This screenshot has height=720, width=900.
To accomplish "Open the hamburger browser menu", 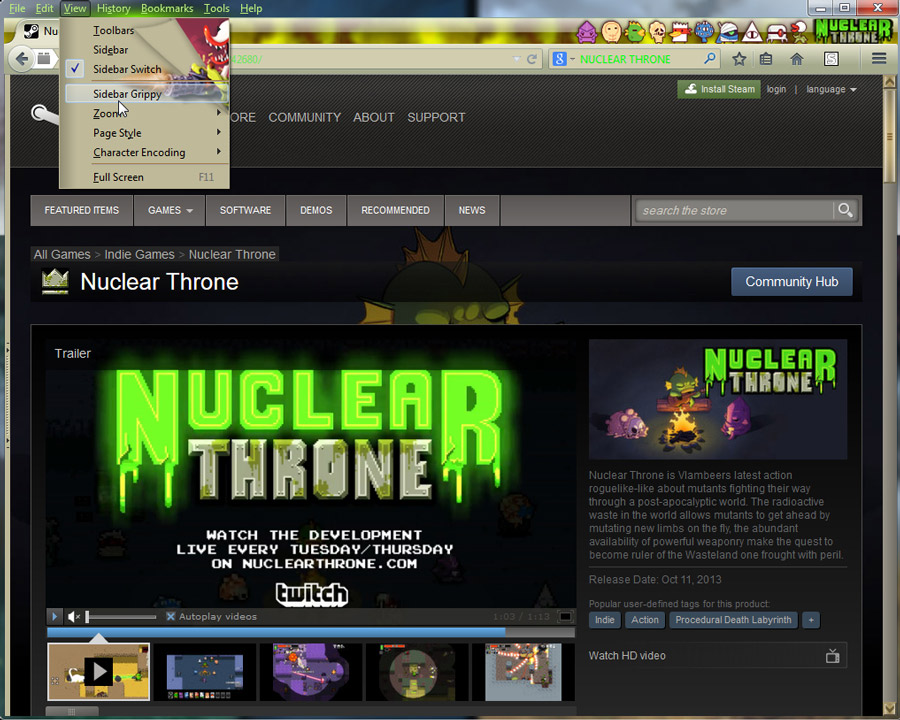I will 879,59.
